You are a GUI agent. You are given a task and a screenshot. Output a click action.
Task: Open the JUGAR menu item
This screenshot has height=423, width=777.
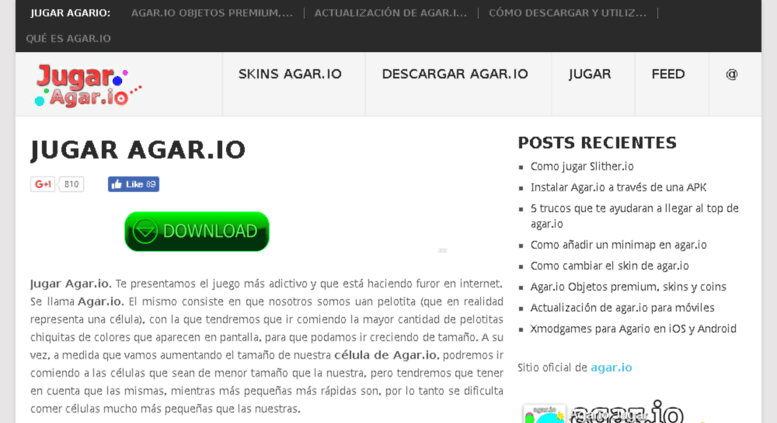point(590,74)
